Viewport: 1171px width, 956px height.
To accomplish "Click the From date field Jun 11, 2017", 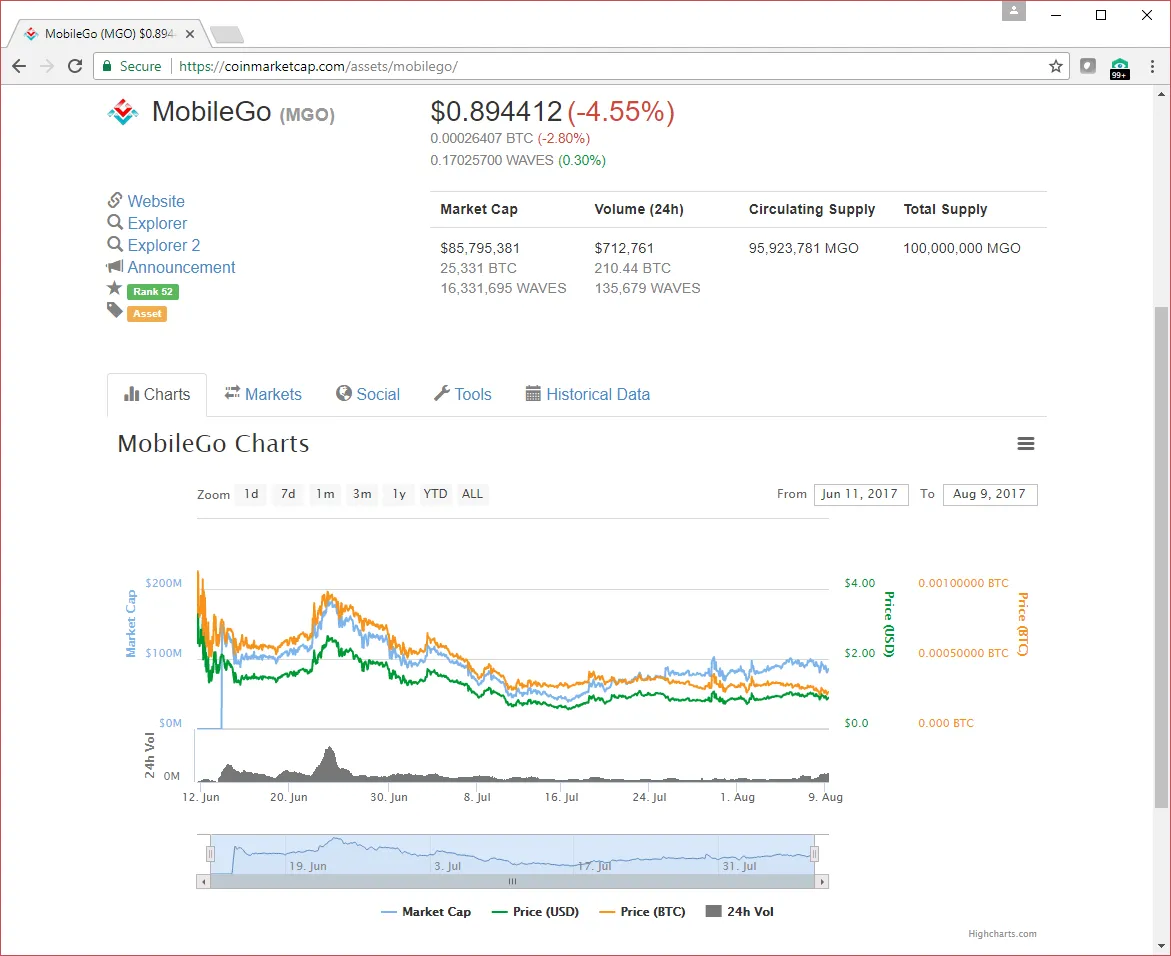I will tap(861, 494).
